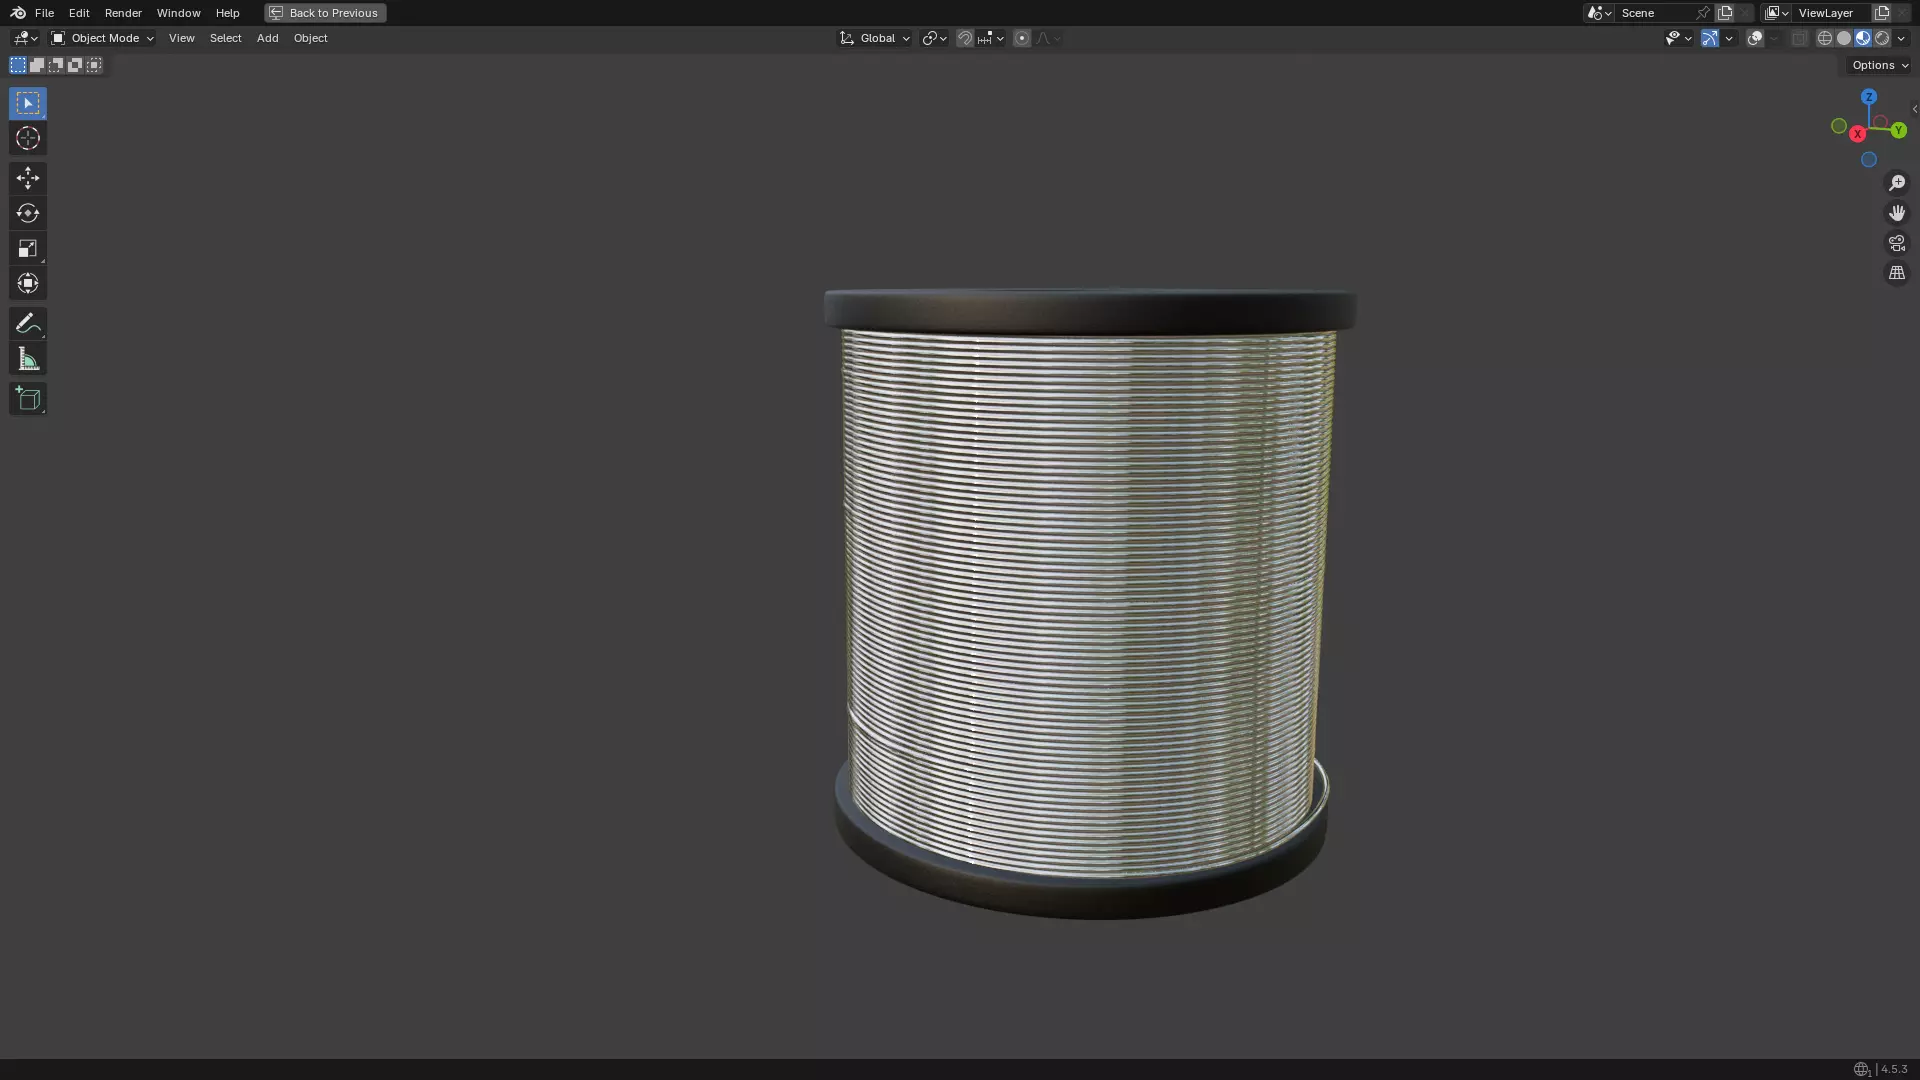Open the File menu
This screenshot has height=1080, width=1920.
(x=44, y=13)
